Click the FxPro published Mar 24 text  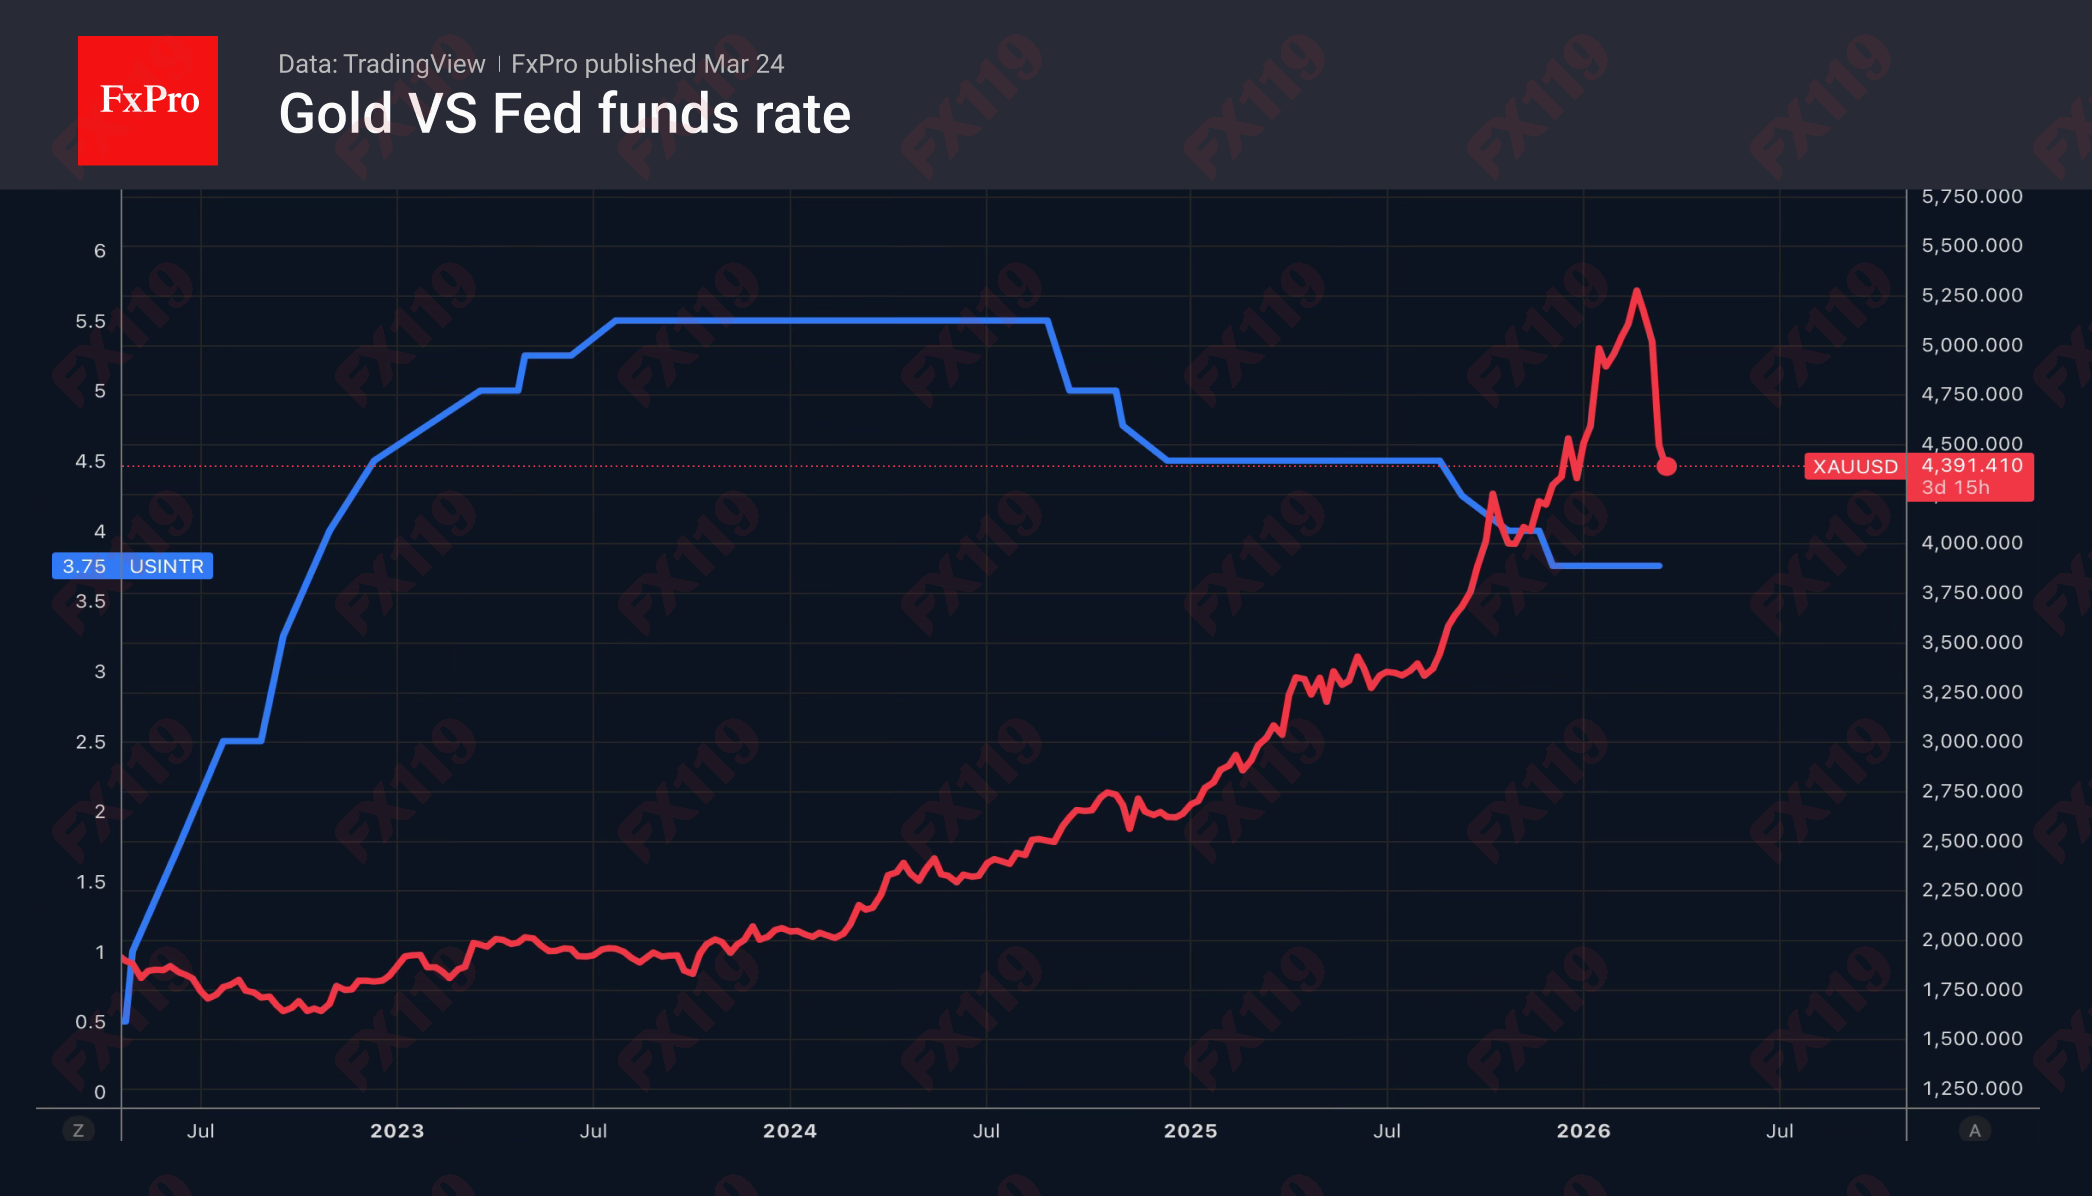[647, 64]
